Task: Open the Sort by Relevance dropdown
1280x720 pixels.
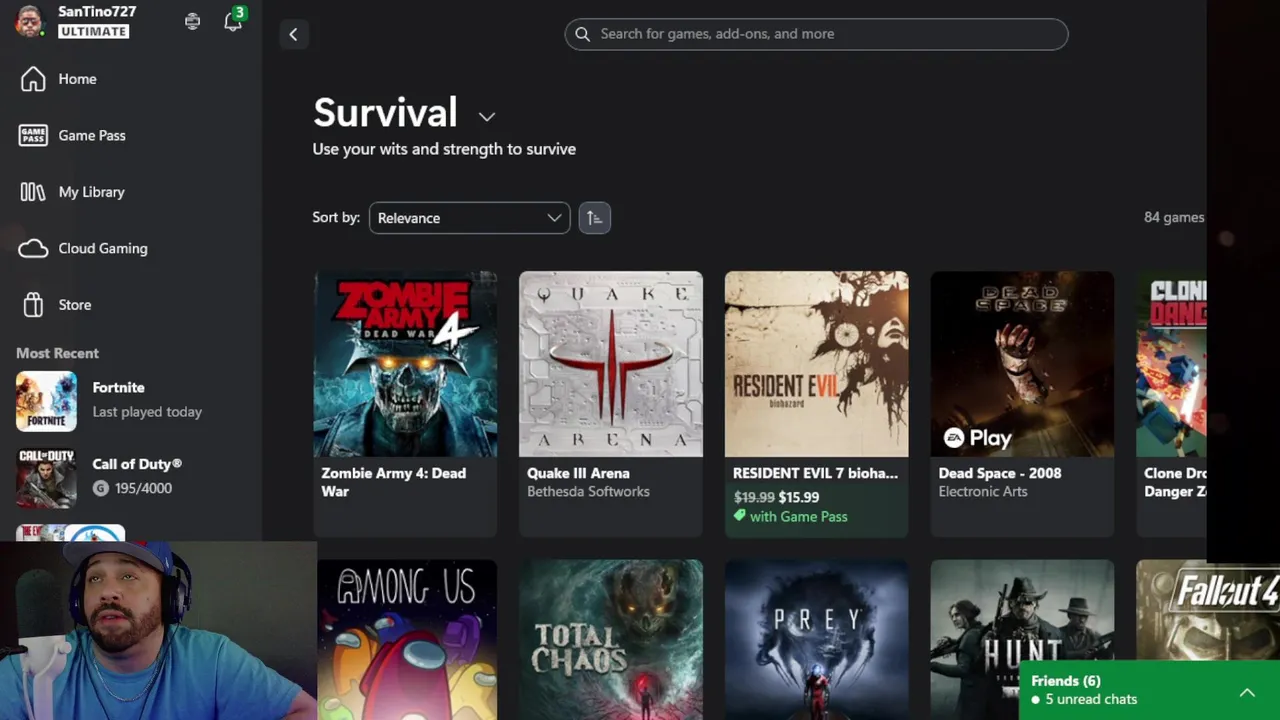Action: pyautogui.click(x=469, y=218)
